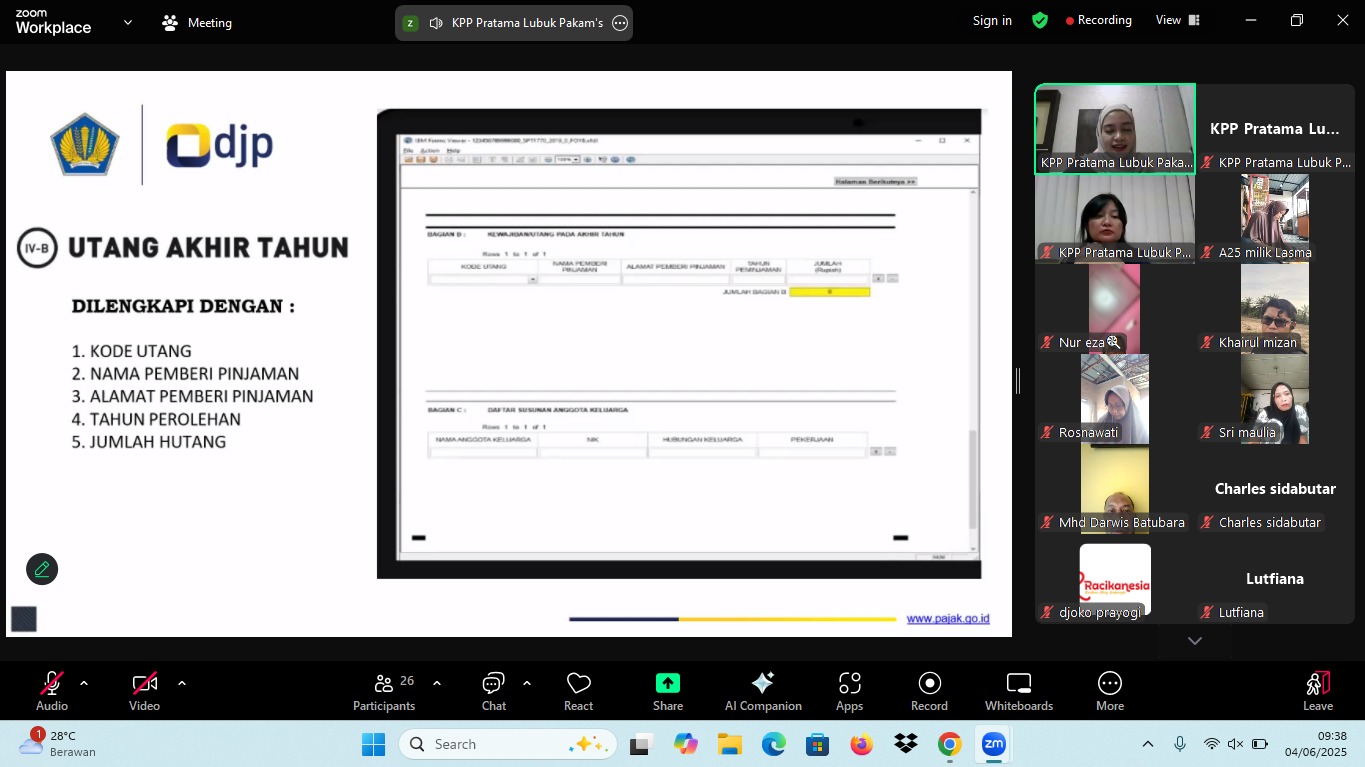Open the Zoom Workplace dropdown chevron
Screen dimensions: 1365x767
tap(127, 22)
